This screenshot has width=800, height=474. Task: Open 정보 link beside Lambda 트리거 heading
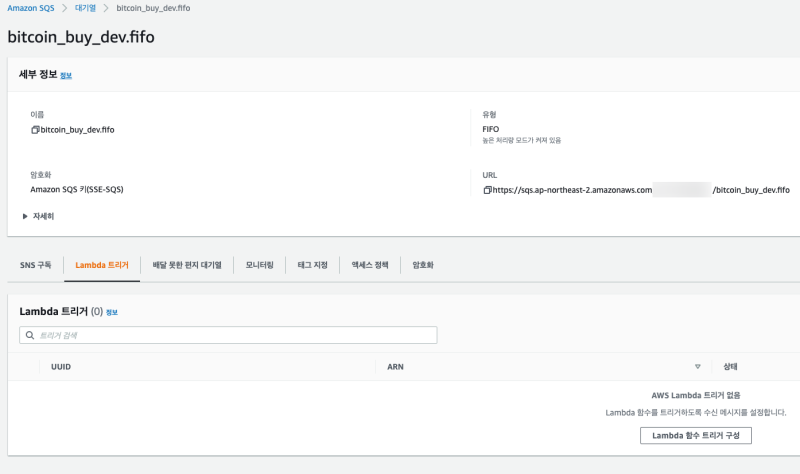(112, 313)
